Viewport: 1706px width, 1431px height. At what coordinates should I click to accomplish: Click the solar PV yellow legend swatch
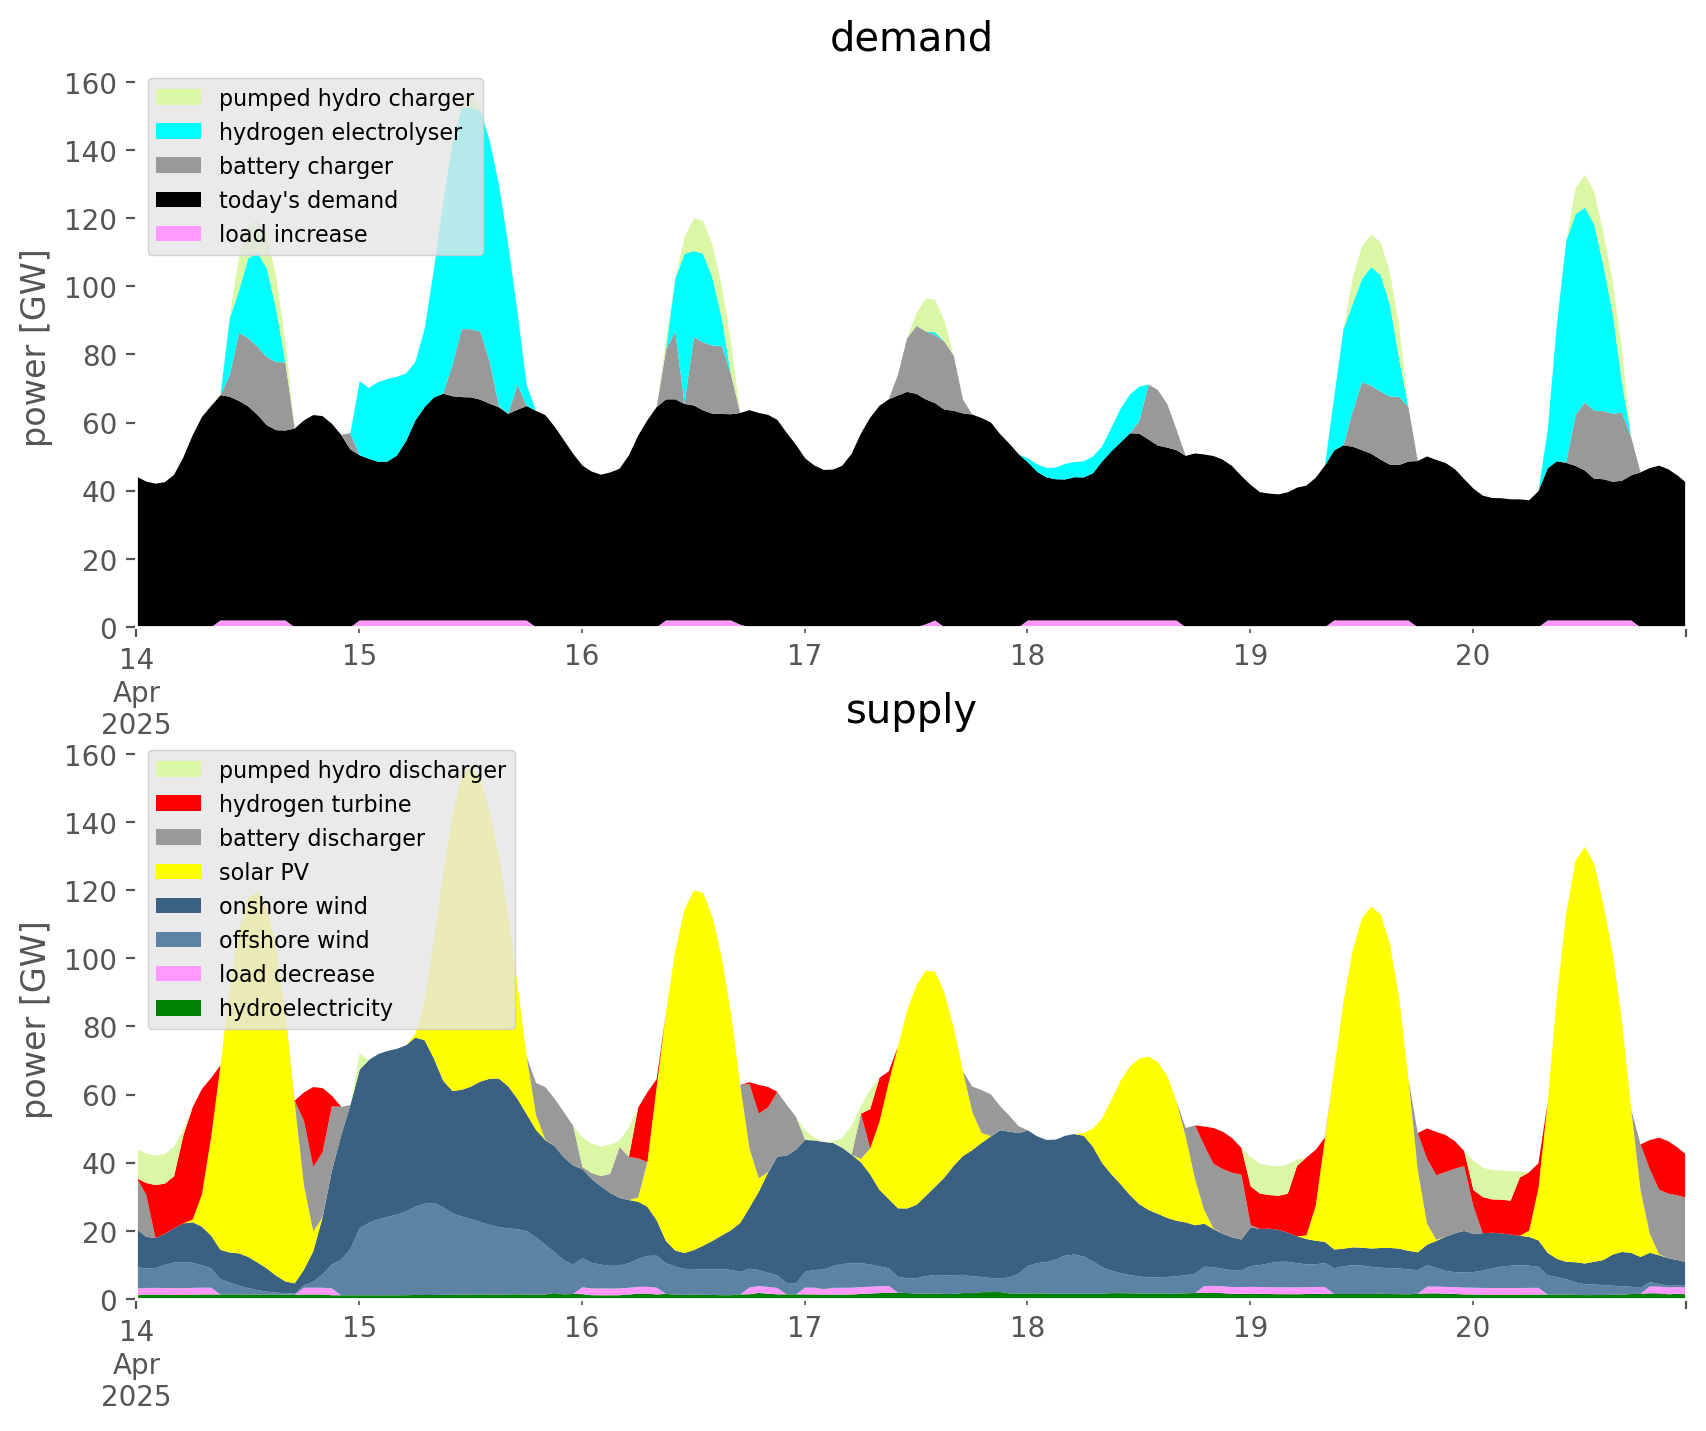(x=180, y=872)
